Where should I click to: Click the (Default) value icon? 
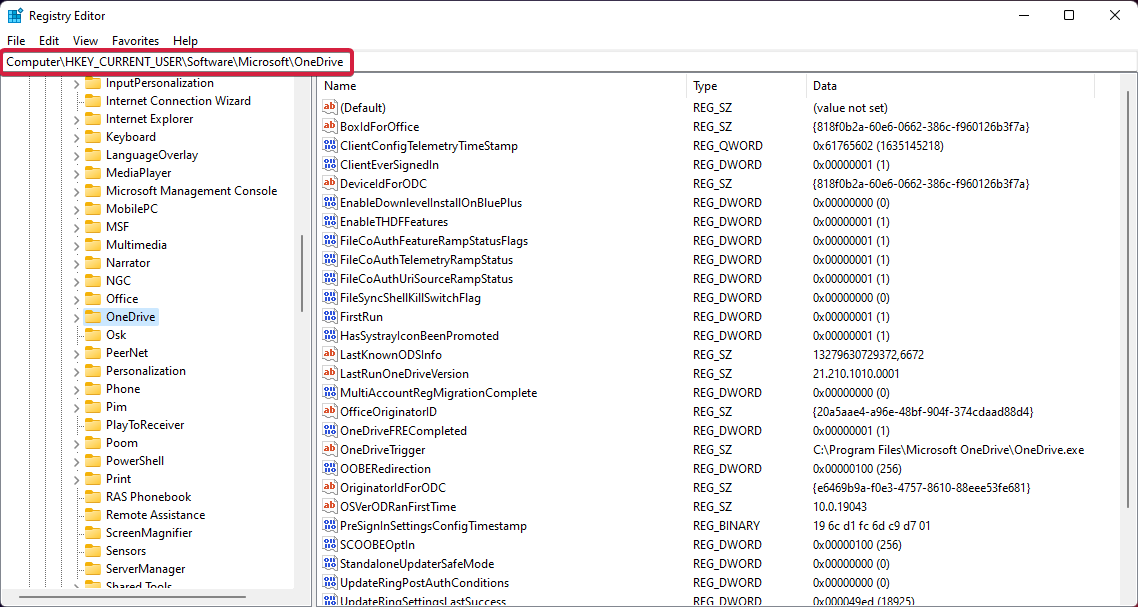(330, 107)
